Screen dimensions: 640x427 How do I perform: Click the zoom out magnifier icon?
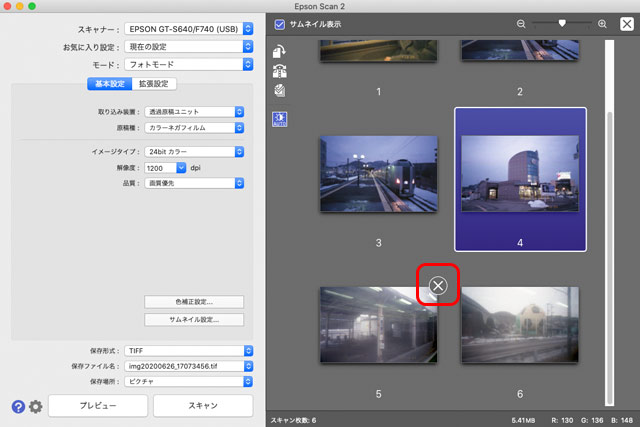click(x=521, y=23)
